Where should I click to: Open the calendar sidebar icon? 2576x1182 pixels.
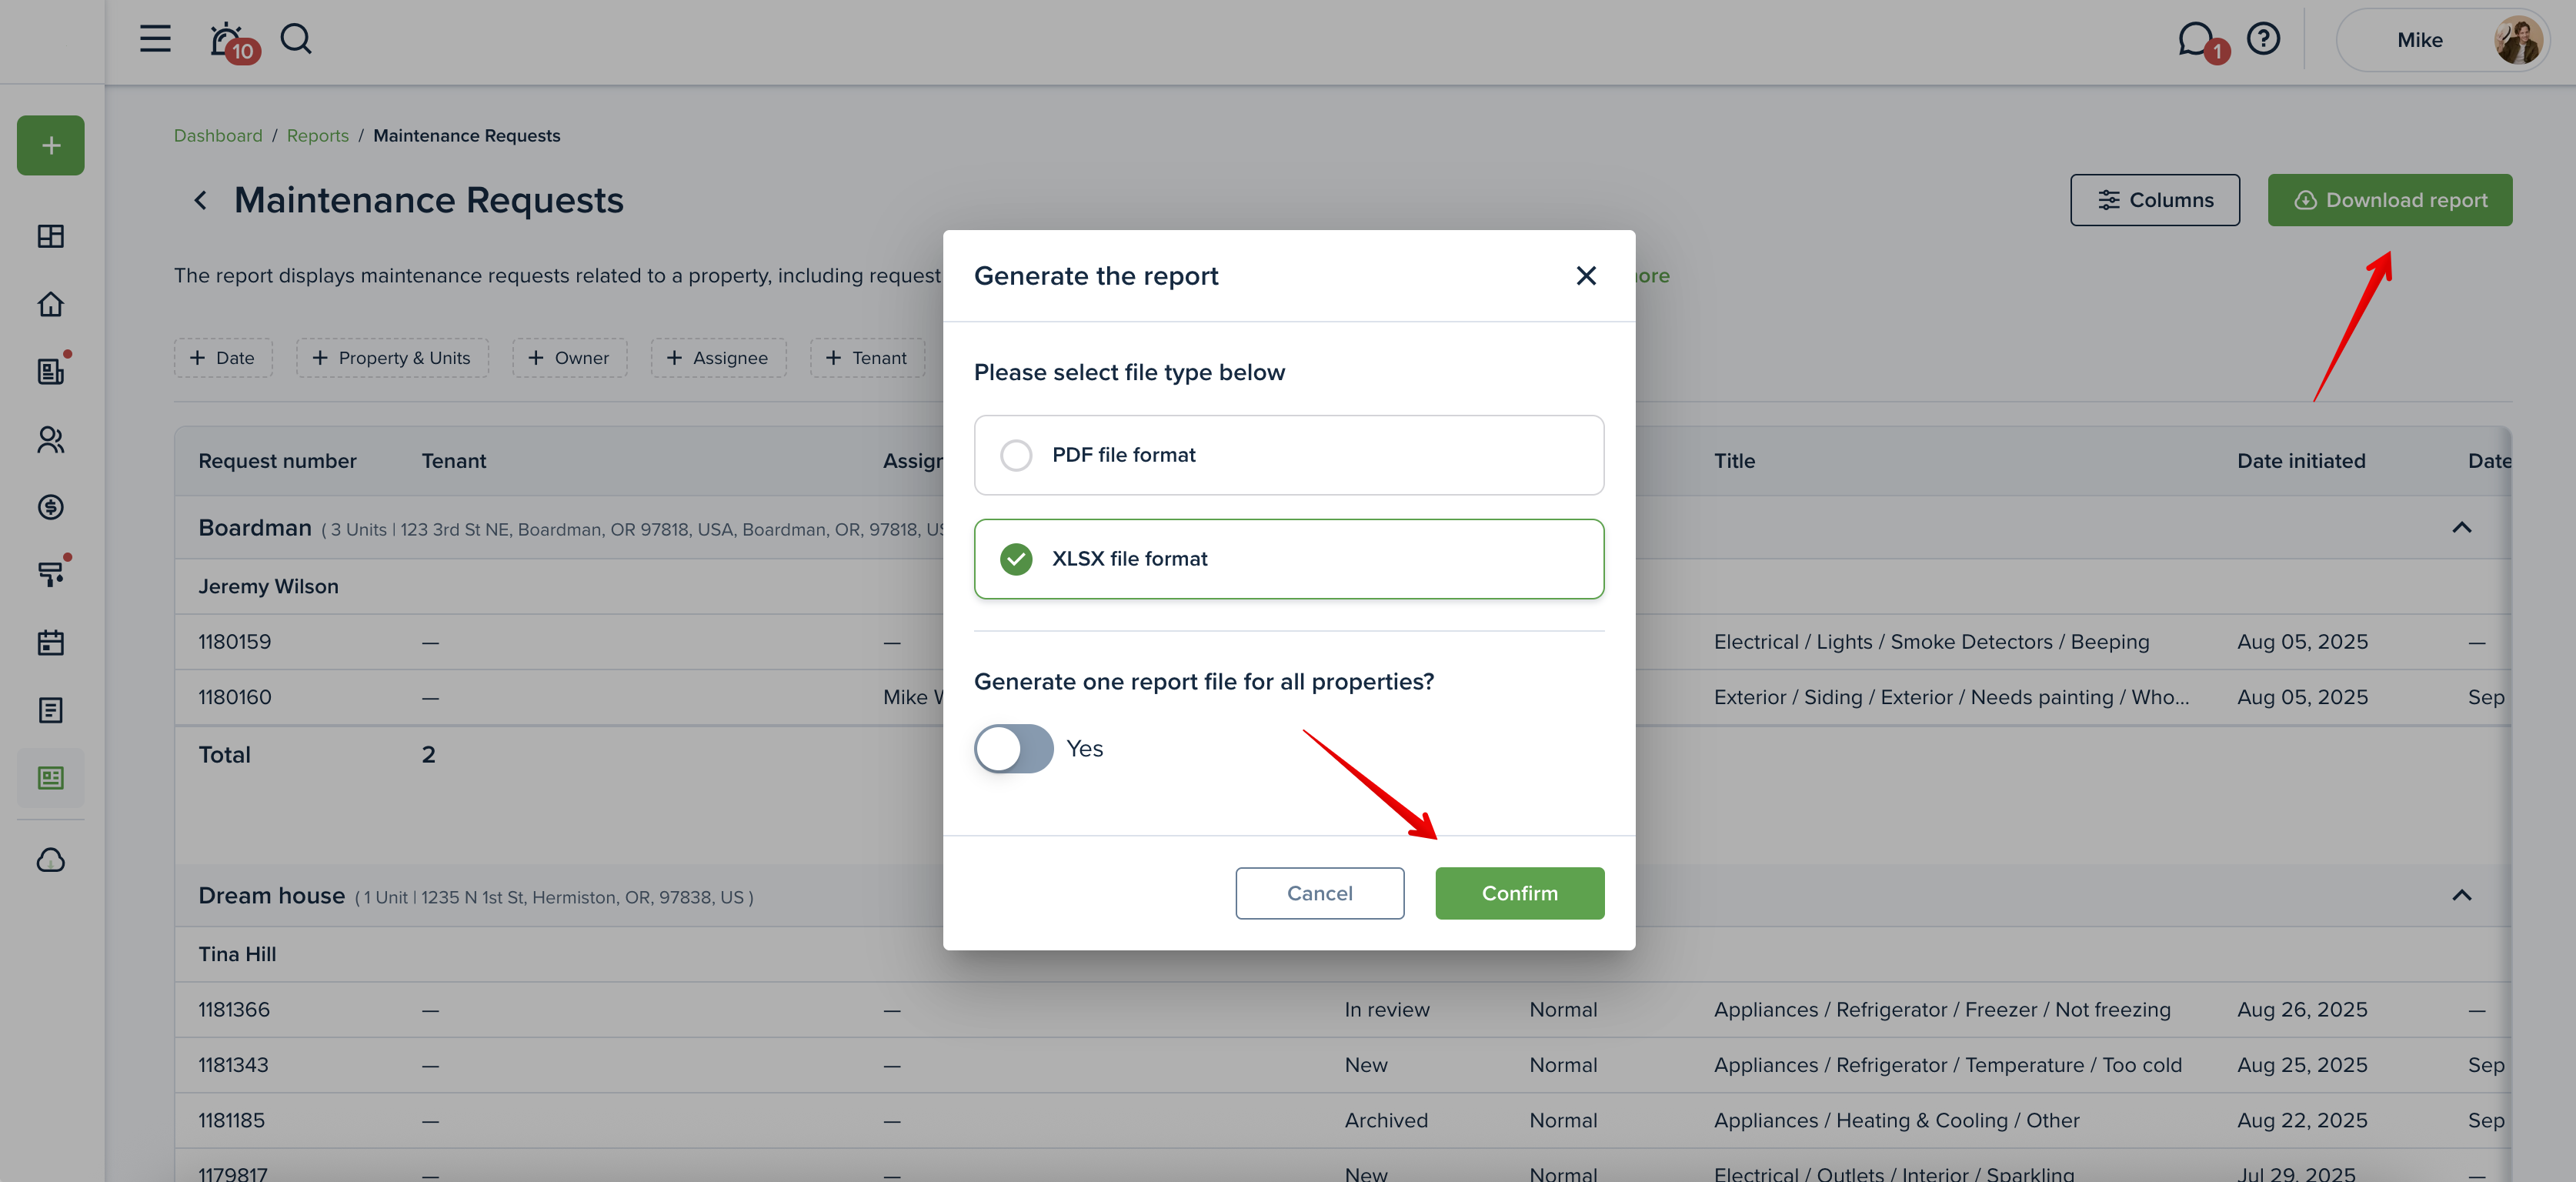pos(51,642)
